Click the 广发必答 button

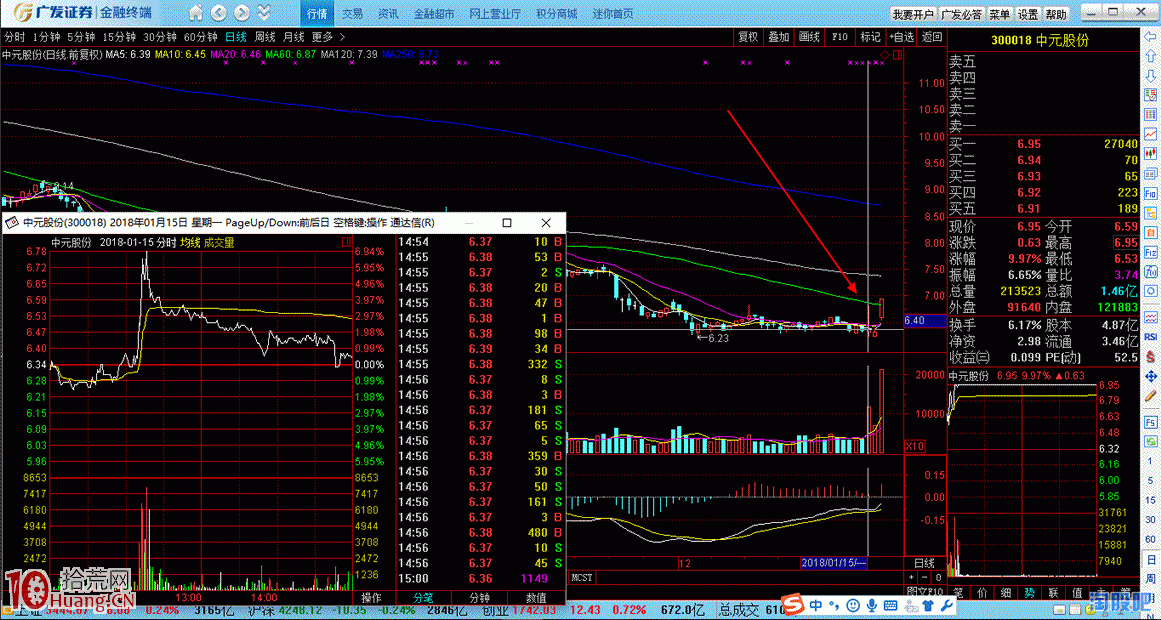962,14
